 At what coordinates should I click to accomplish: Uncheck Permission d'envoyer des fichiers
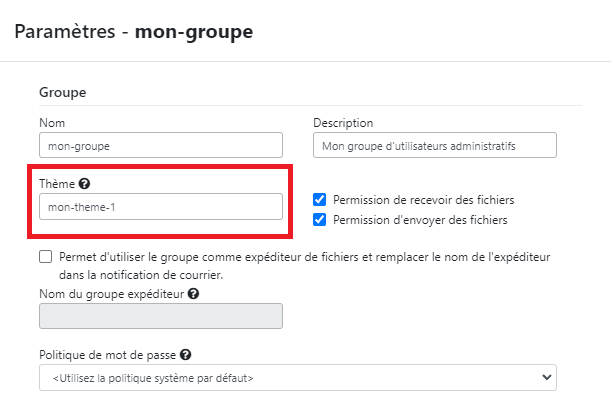[x=320, y=220]
